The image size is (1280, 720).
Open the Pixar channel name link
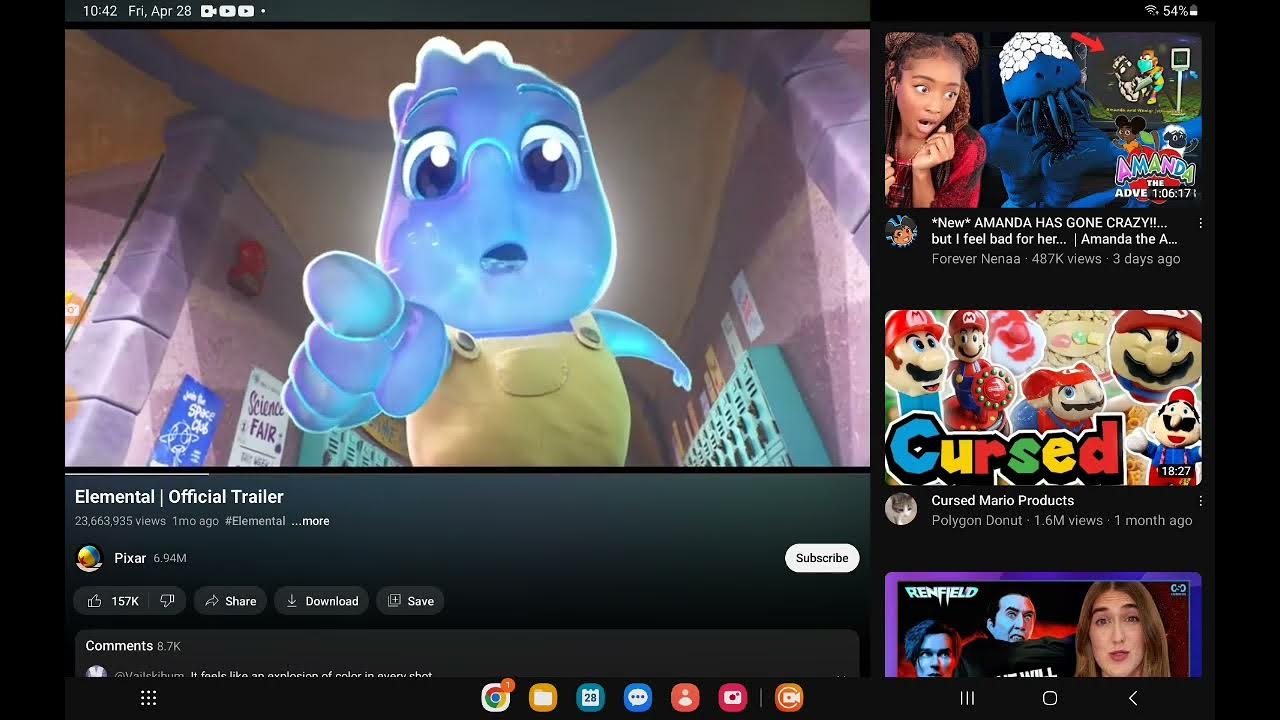click(130, 558)
